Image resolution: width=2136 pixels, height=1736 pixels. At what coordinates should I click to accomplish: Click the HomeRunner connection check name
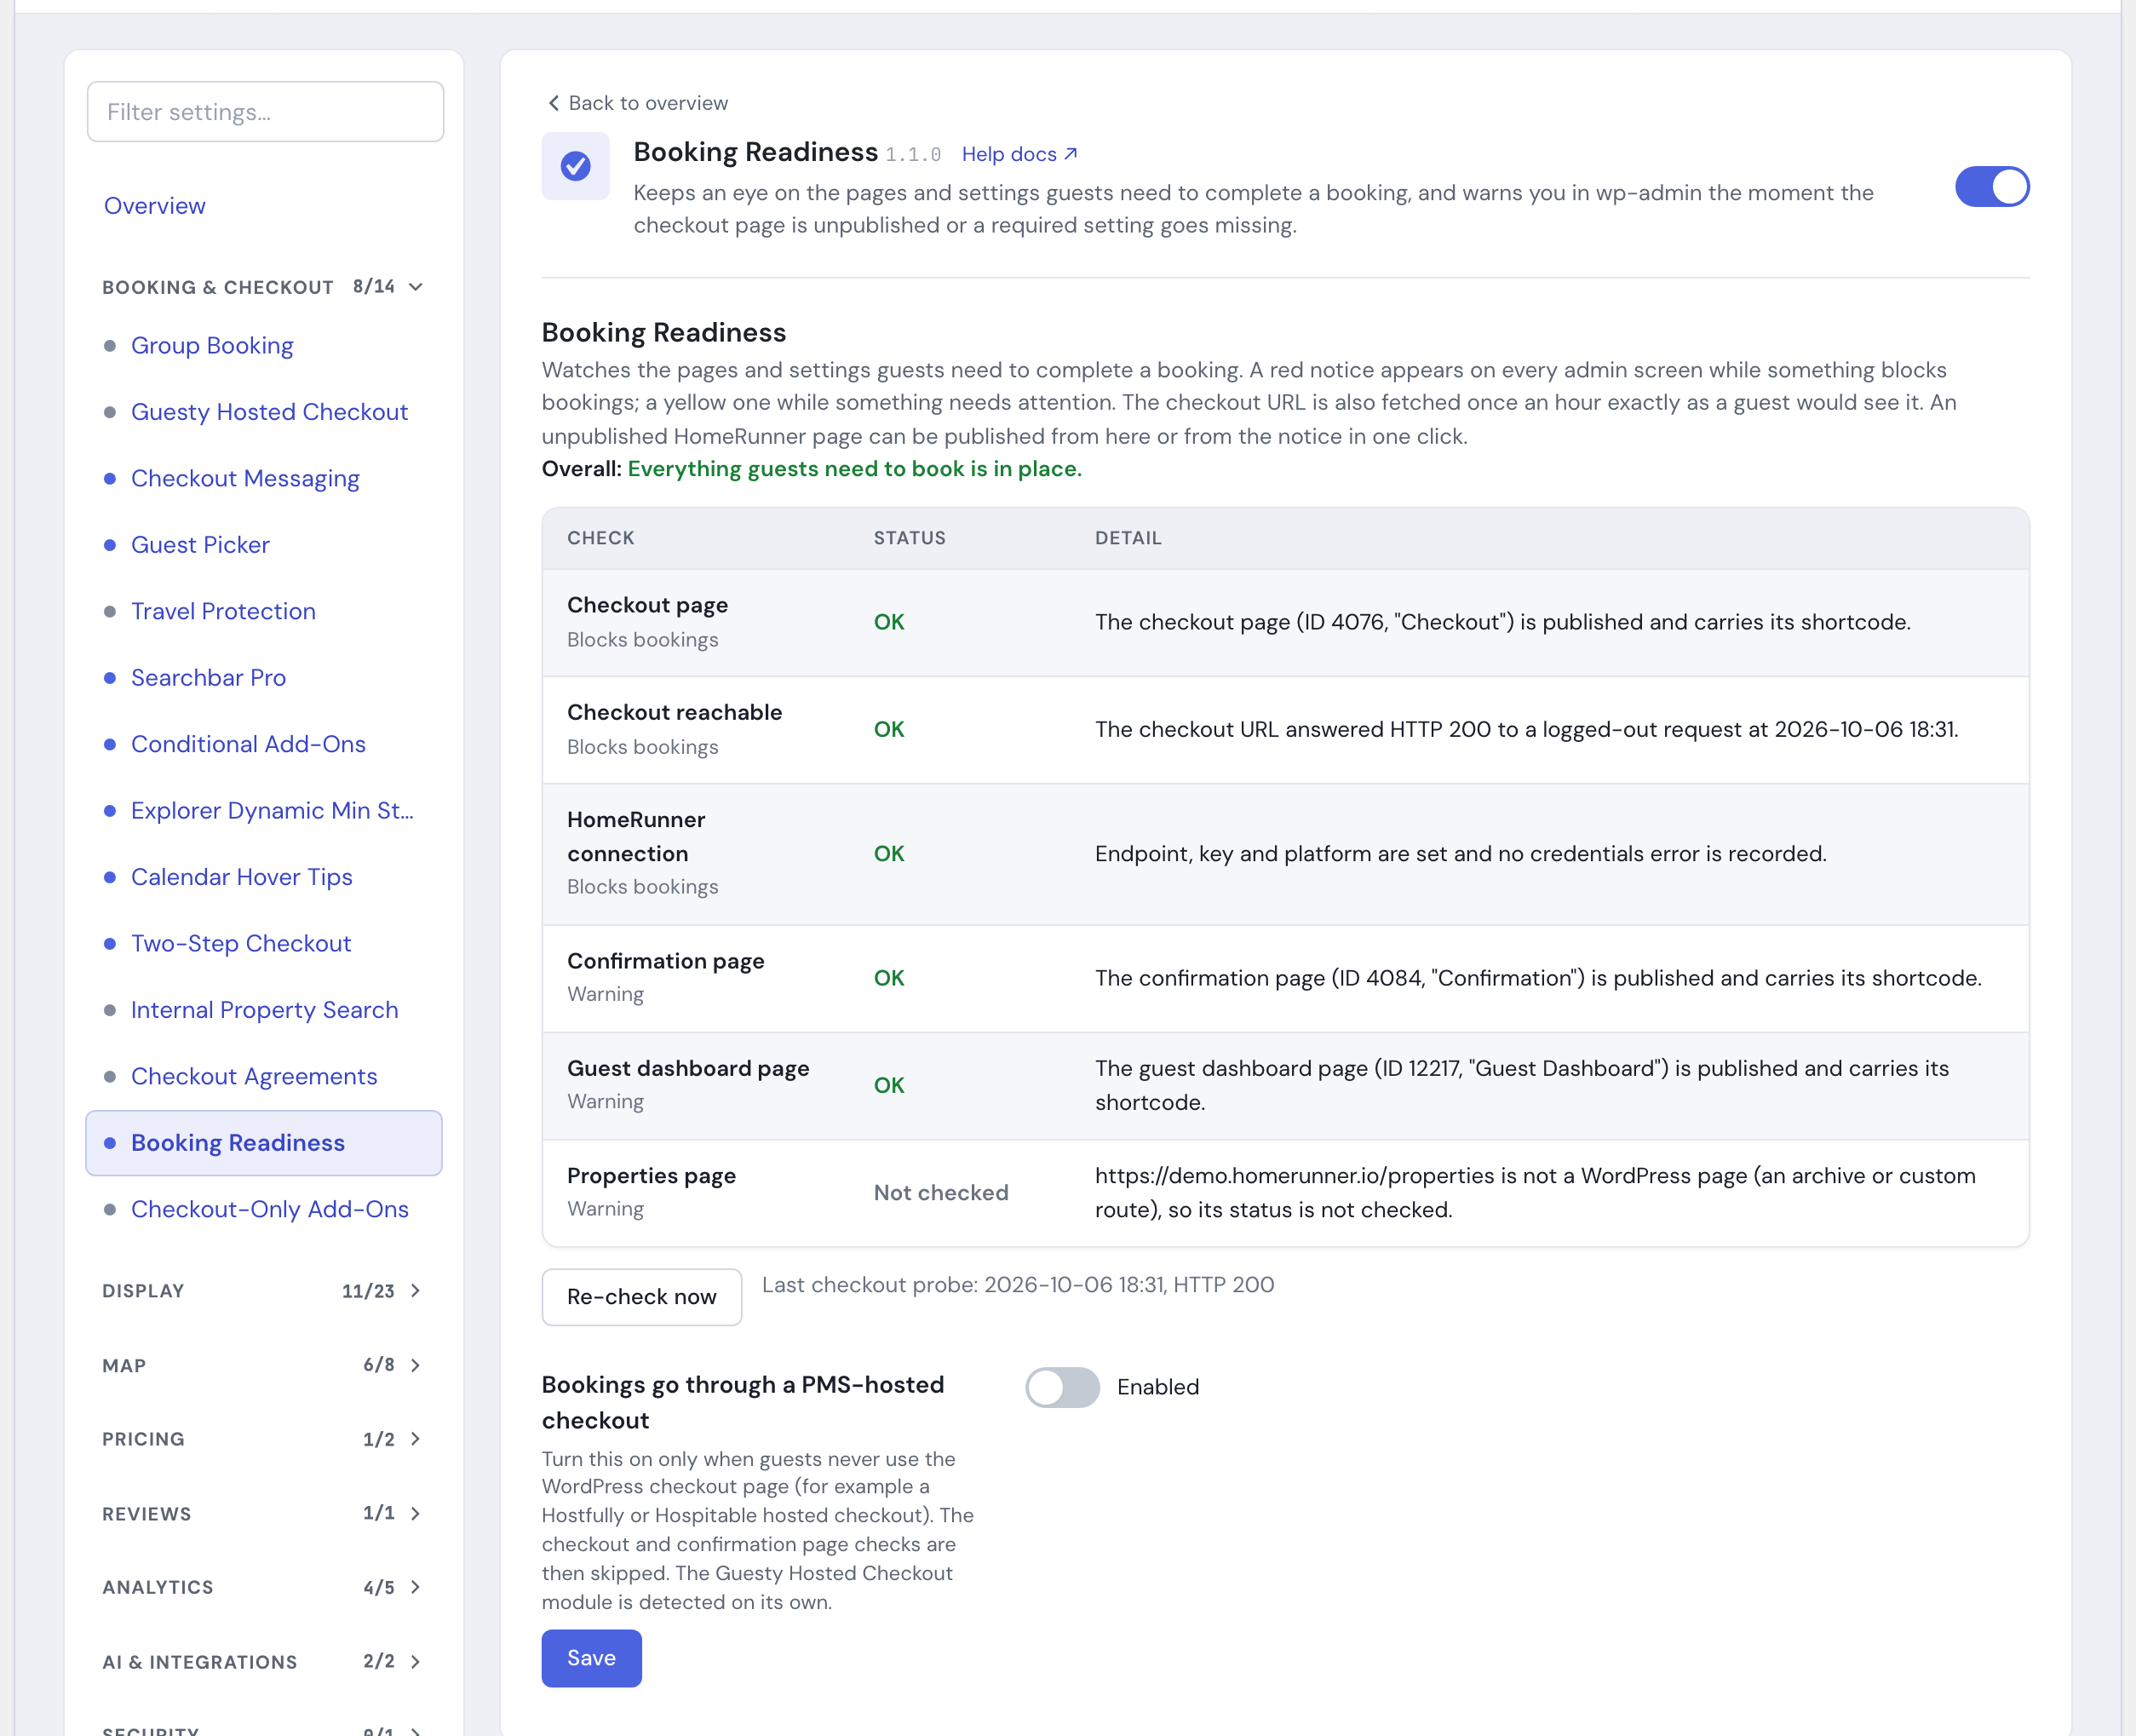(x=636, y=836)
